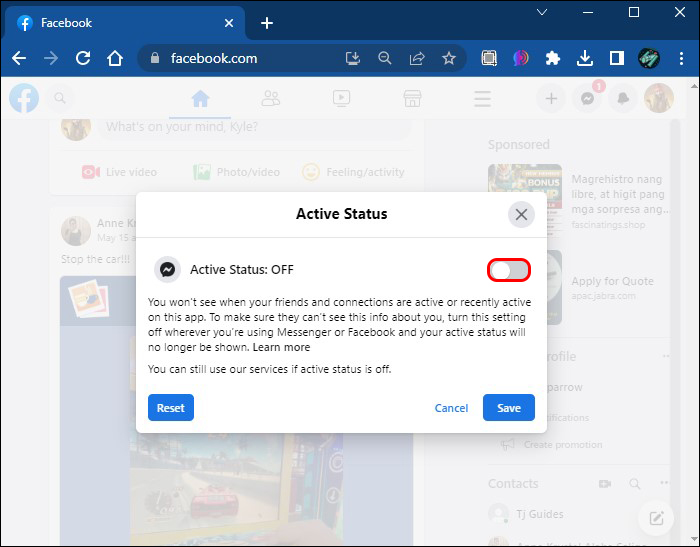Click the new message compose icon
Screen dimensions: 700x547
point(656,518)
